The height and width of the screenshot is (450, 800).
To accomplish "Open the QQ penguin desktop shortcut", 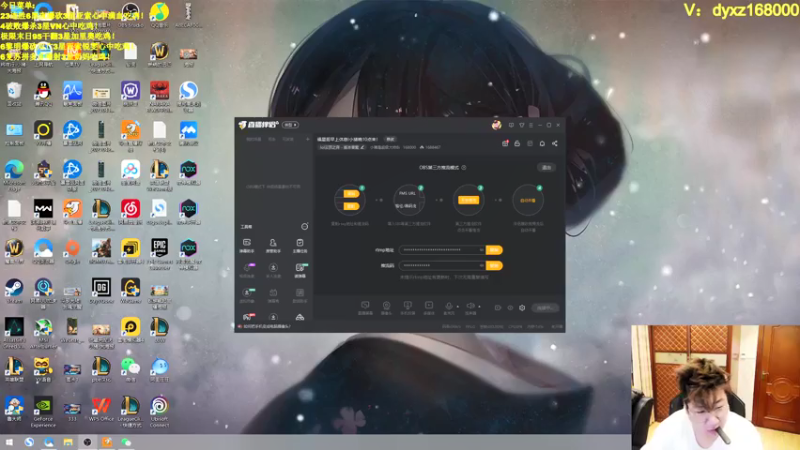I will pos(43,94).
